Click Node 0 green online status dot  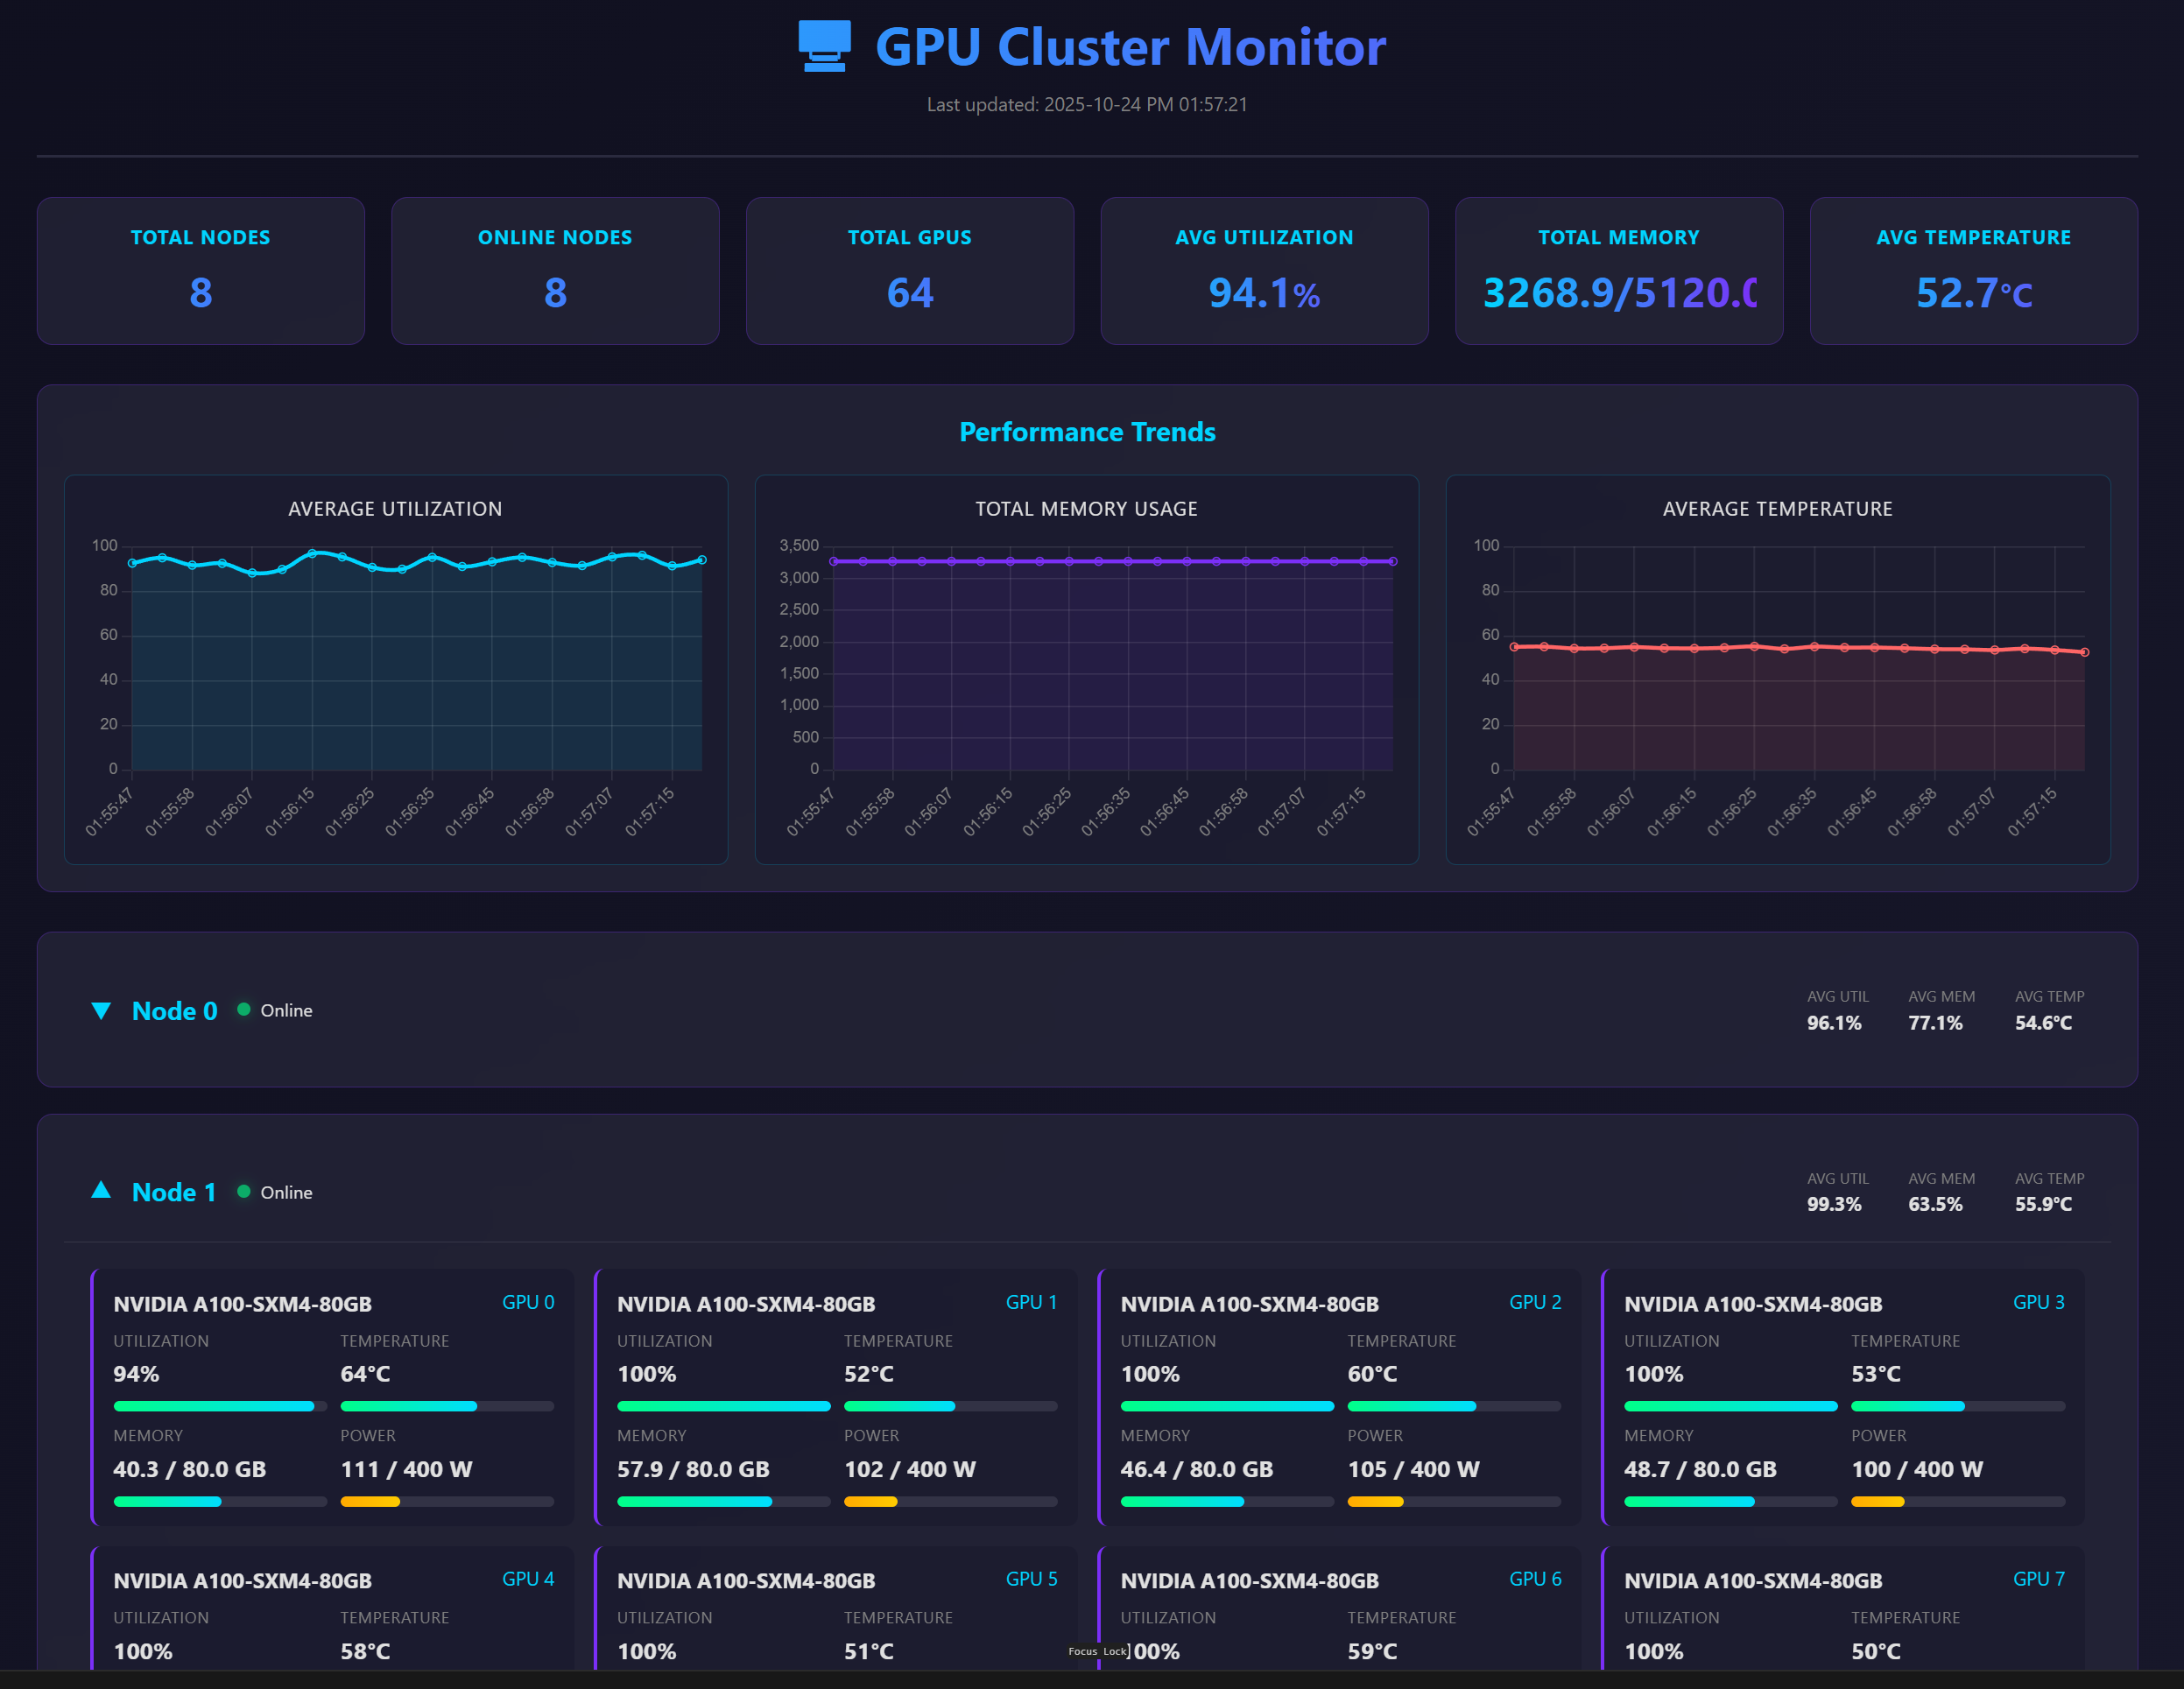pos(243,1010)
